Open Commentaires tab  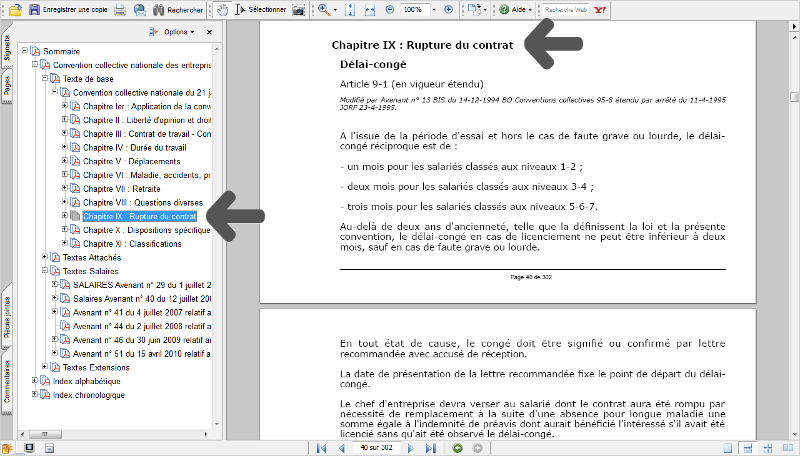click(7, 382)
